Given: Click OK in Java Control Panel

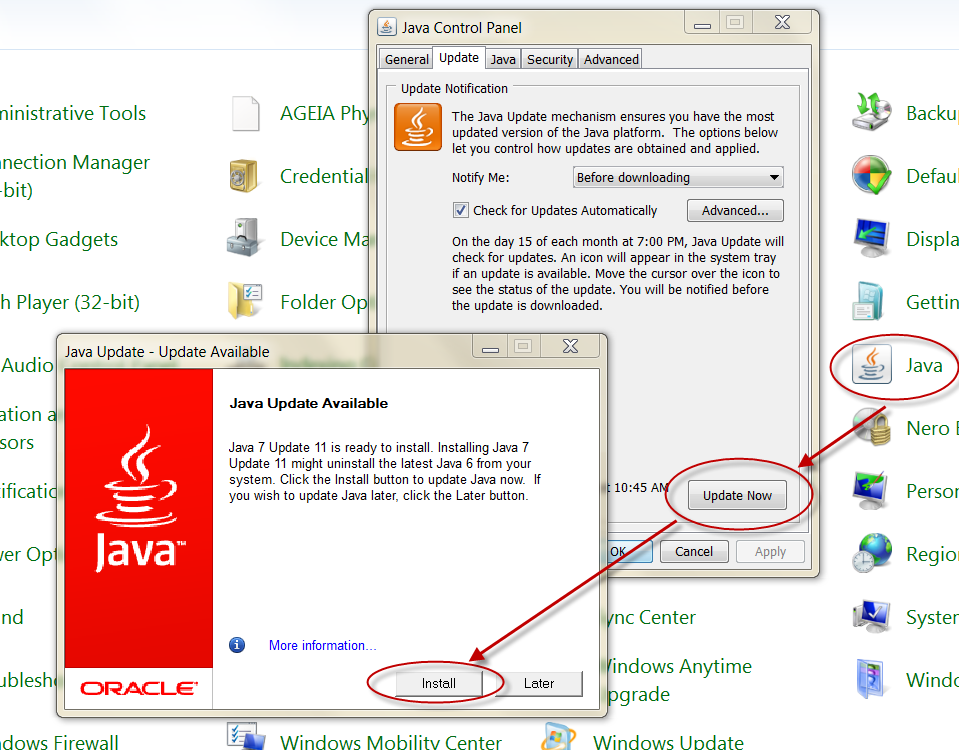Looking at the screenshot, I should [630, 551].
